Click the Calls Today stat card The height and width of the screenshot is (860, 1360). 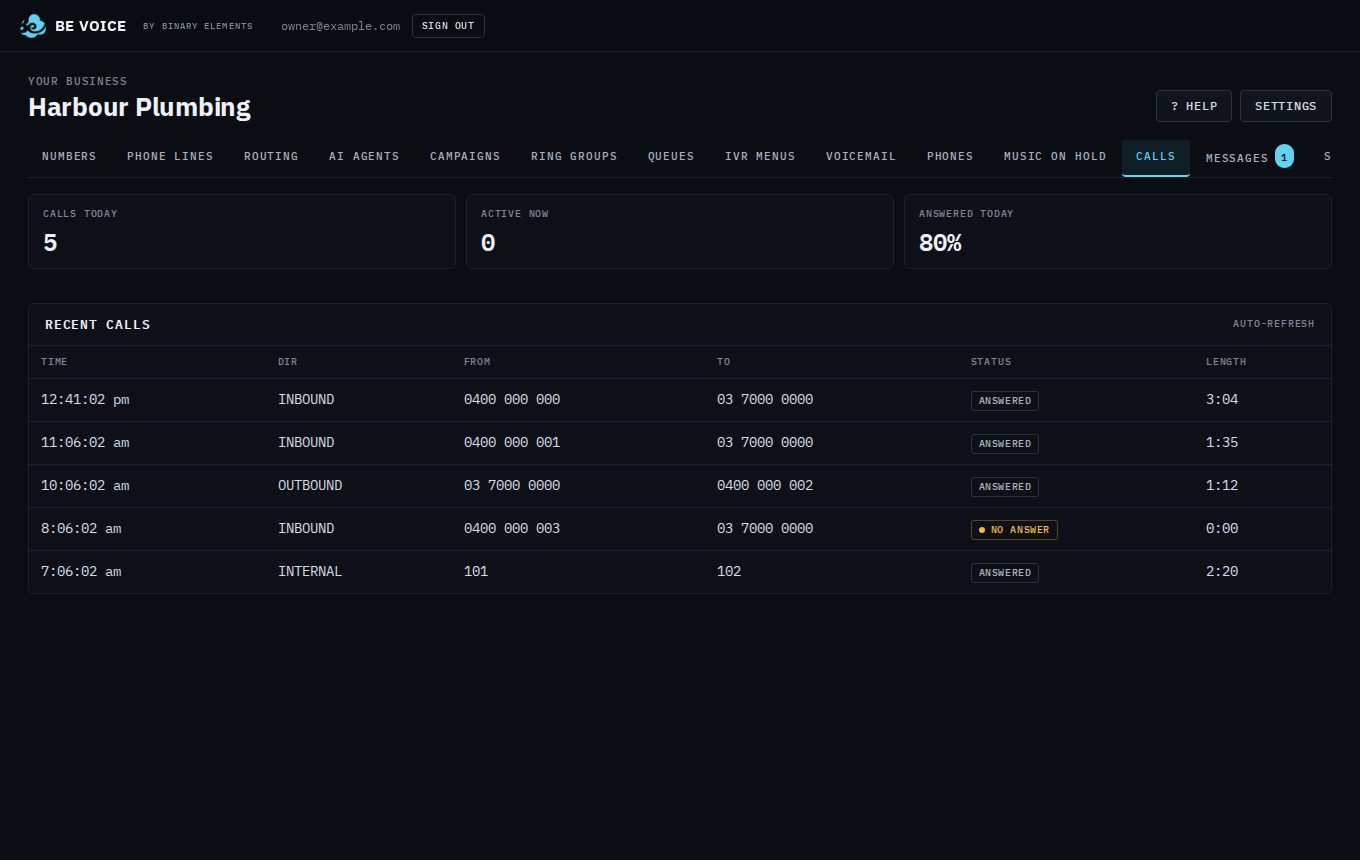point(242,231)
